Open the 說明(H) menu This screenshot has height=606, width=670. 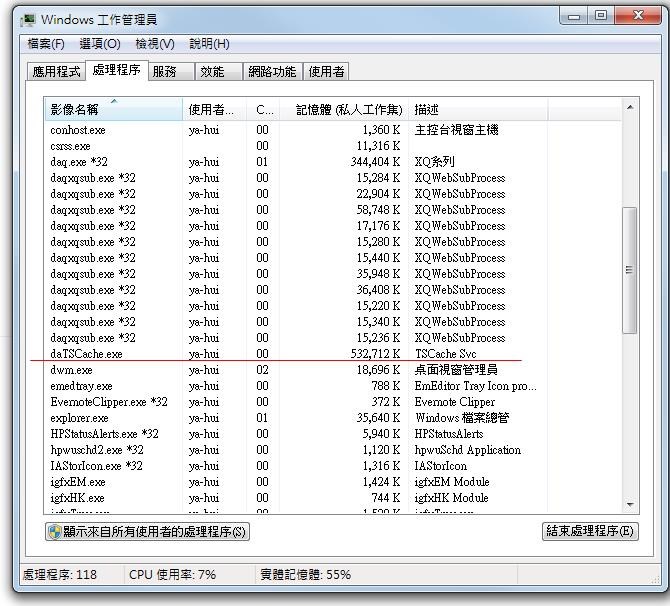pos(209,44)
